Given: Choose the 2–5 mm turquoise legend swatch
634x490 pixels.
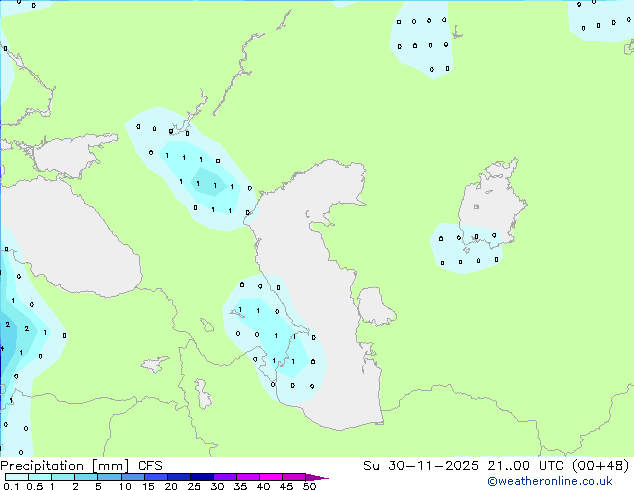Looking at the screenshot, I should click(86, 477).
